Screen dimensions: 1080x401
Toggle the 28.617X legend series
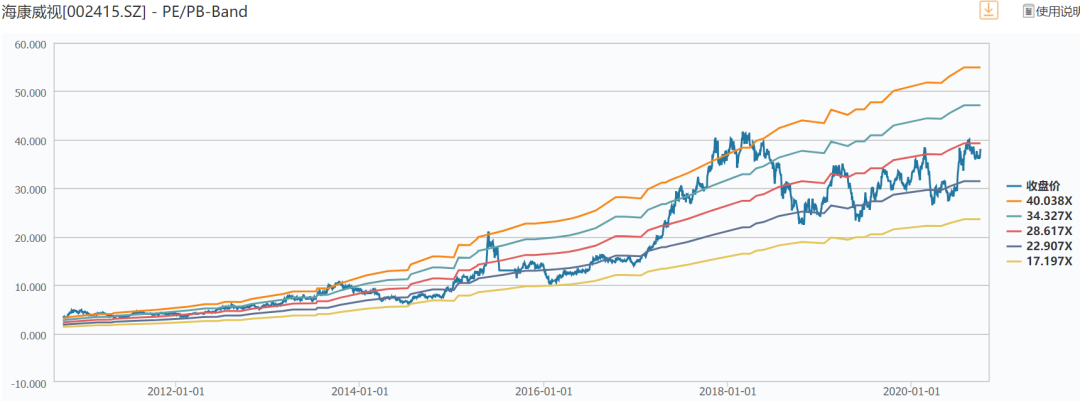(x=1039, y=231)
